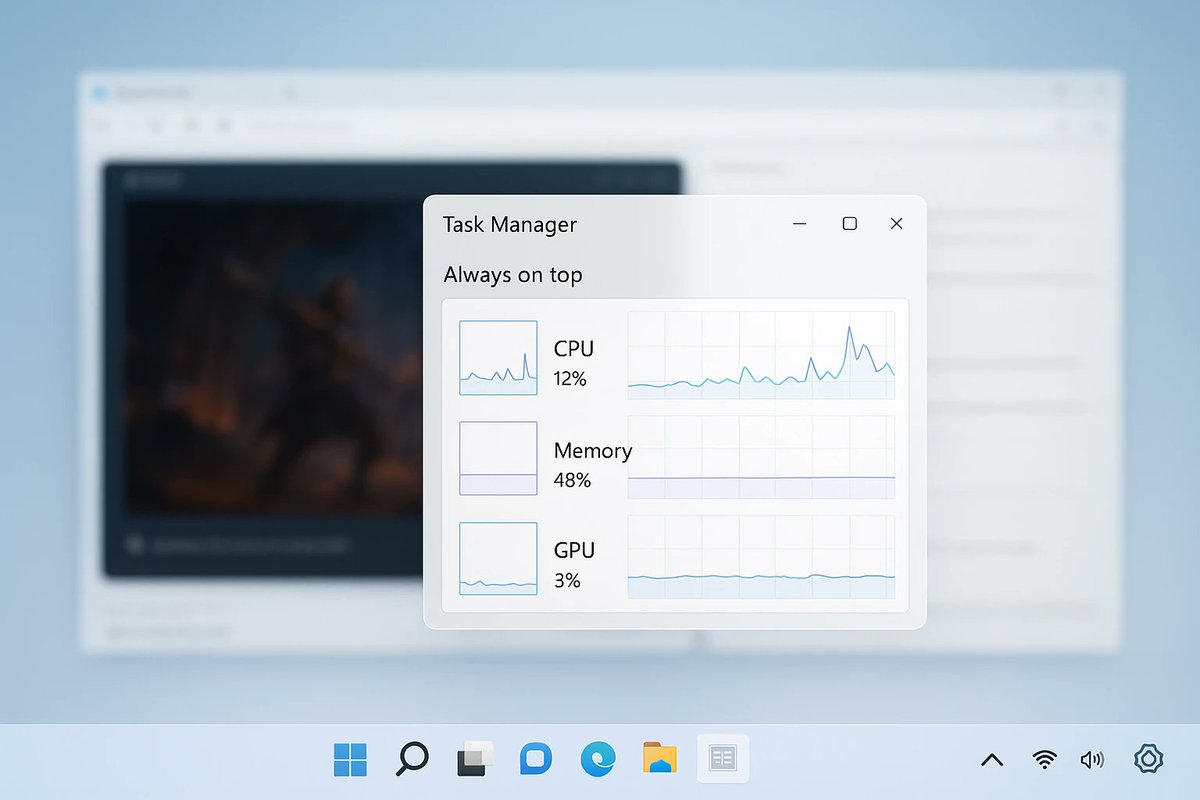The image size is (1200, 800).
Task: Open Teams Chat from the taskbar
Action: click(535, 757)
